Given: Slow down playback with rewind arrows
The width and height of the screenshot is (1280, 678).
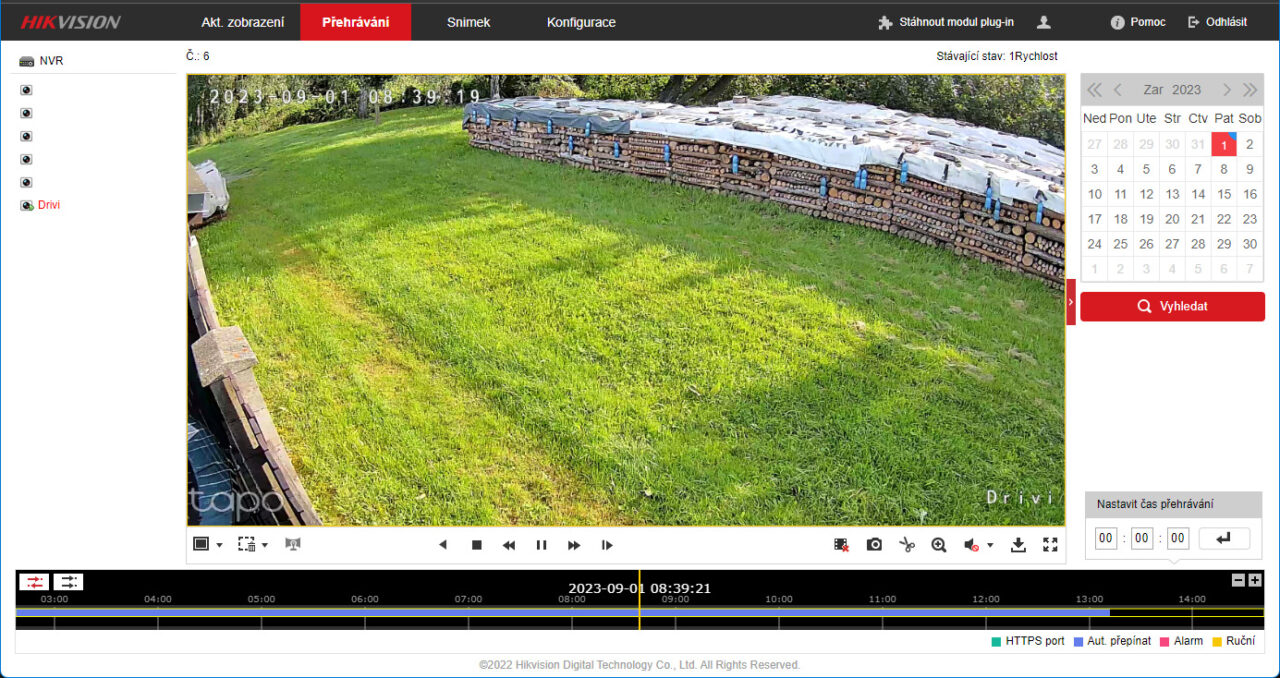Looking at the screenshot, I should [509, 545].
